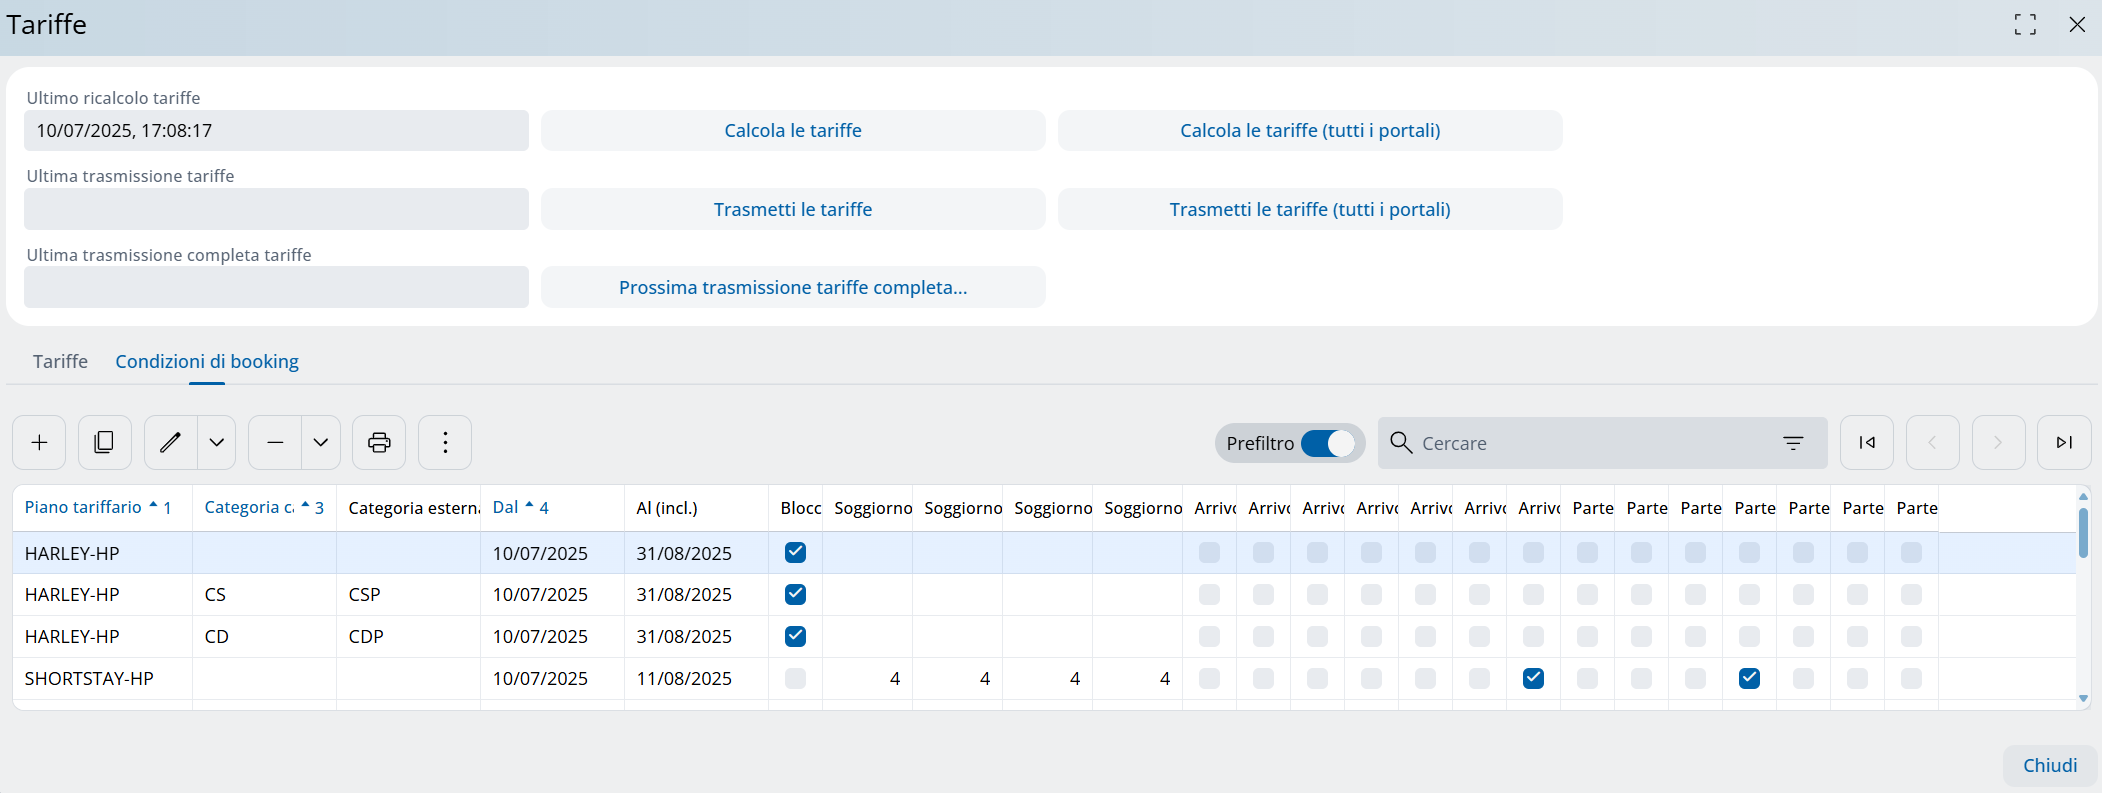Screen dimensions: 2102x793
Task: Click the duplicate record icon
Action: pos(104,442)
